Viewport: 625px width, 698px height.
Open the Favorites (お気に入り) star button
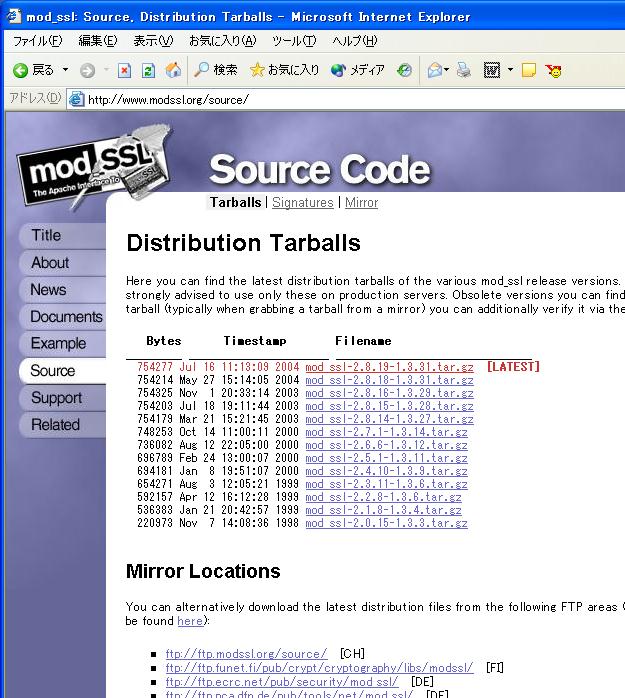pos(284,70)
